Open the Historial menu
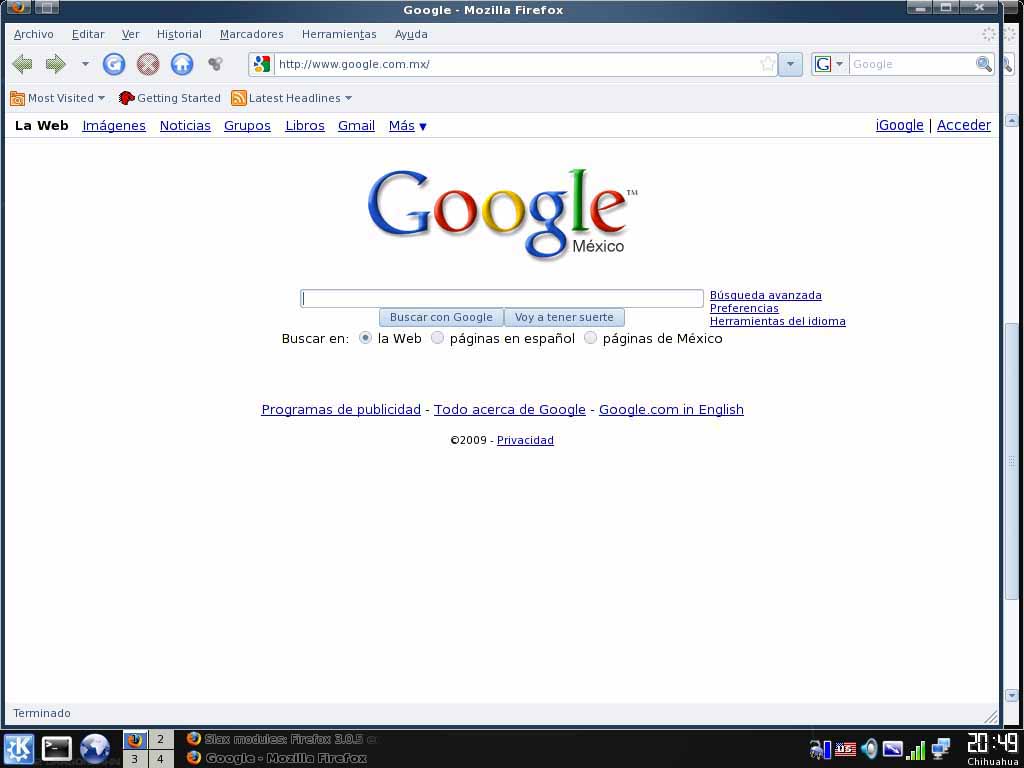Screen dimensions: 1024x768 point(179,35)
